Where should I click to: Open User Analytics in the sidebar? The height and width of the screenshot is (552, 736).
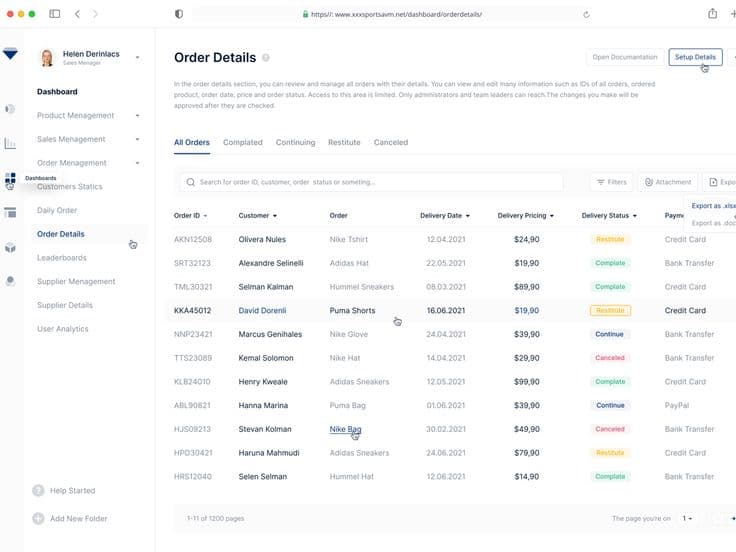(x=63, y=329)
